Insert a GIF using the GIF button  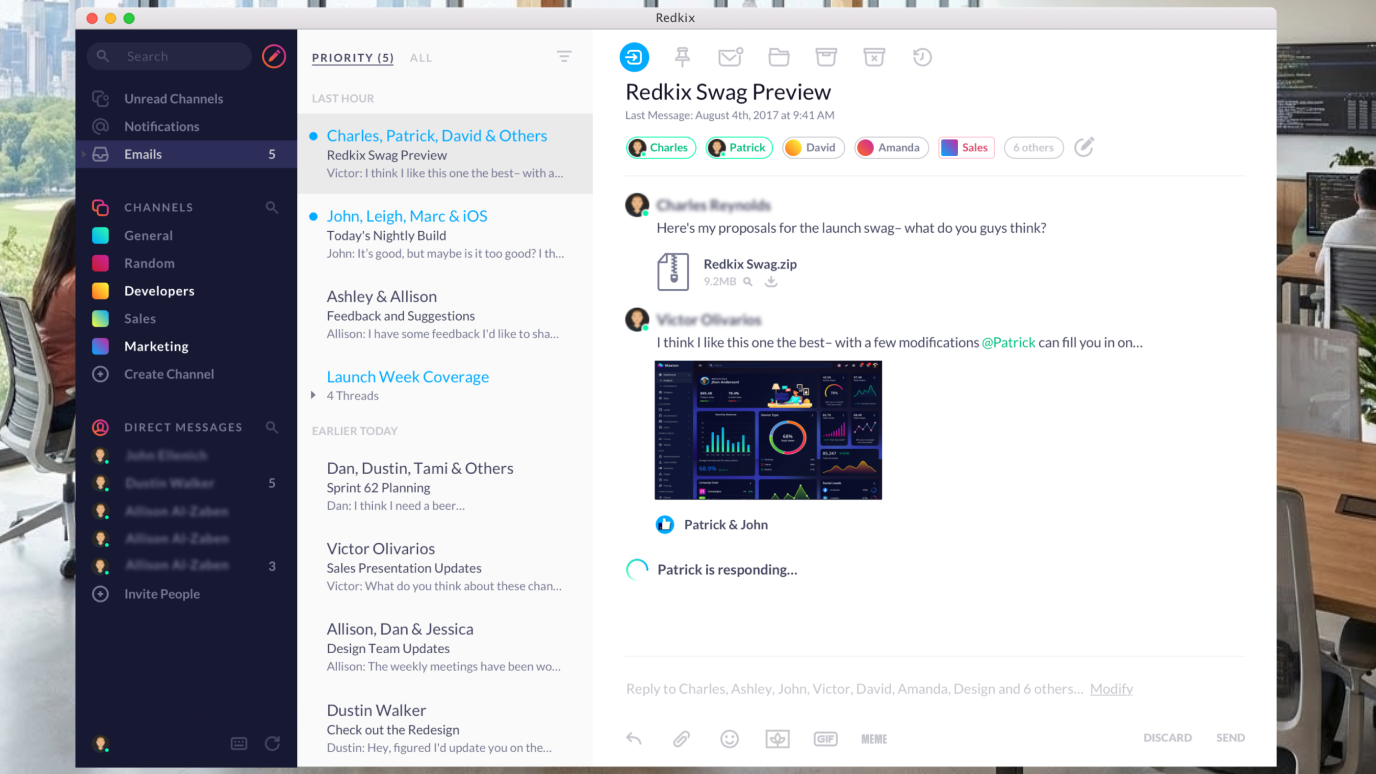pyautogui.click(x=825, y=739)
